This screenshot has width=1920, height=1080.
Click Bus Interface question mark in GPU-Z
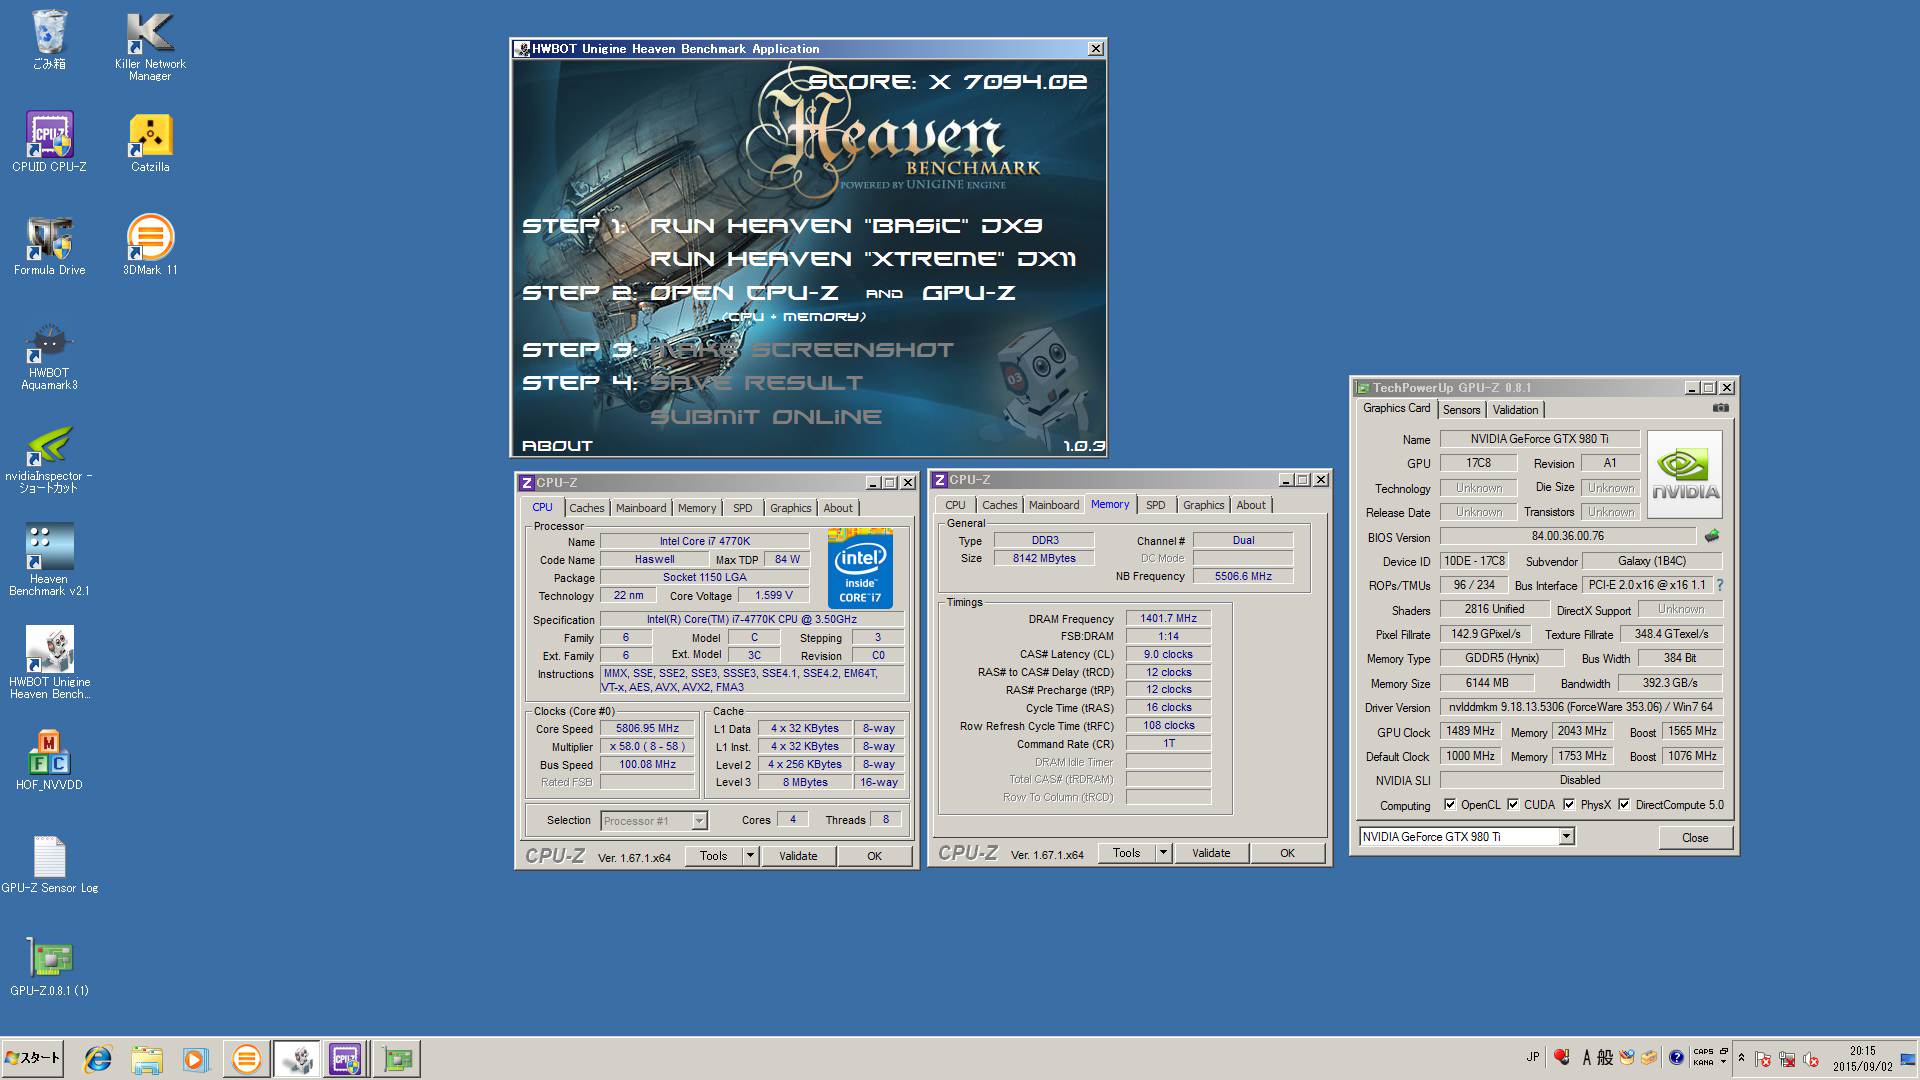(1720, 585)
